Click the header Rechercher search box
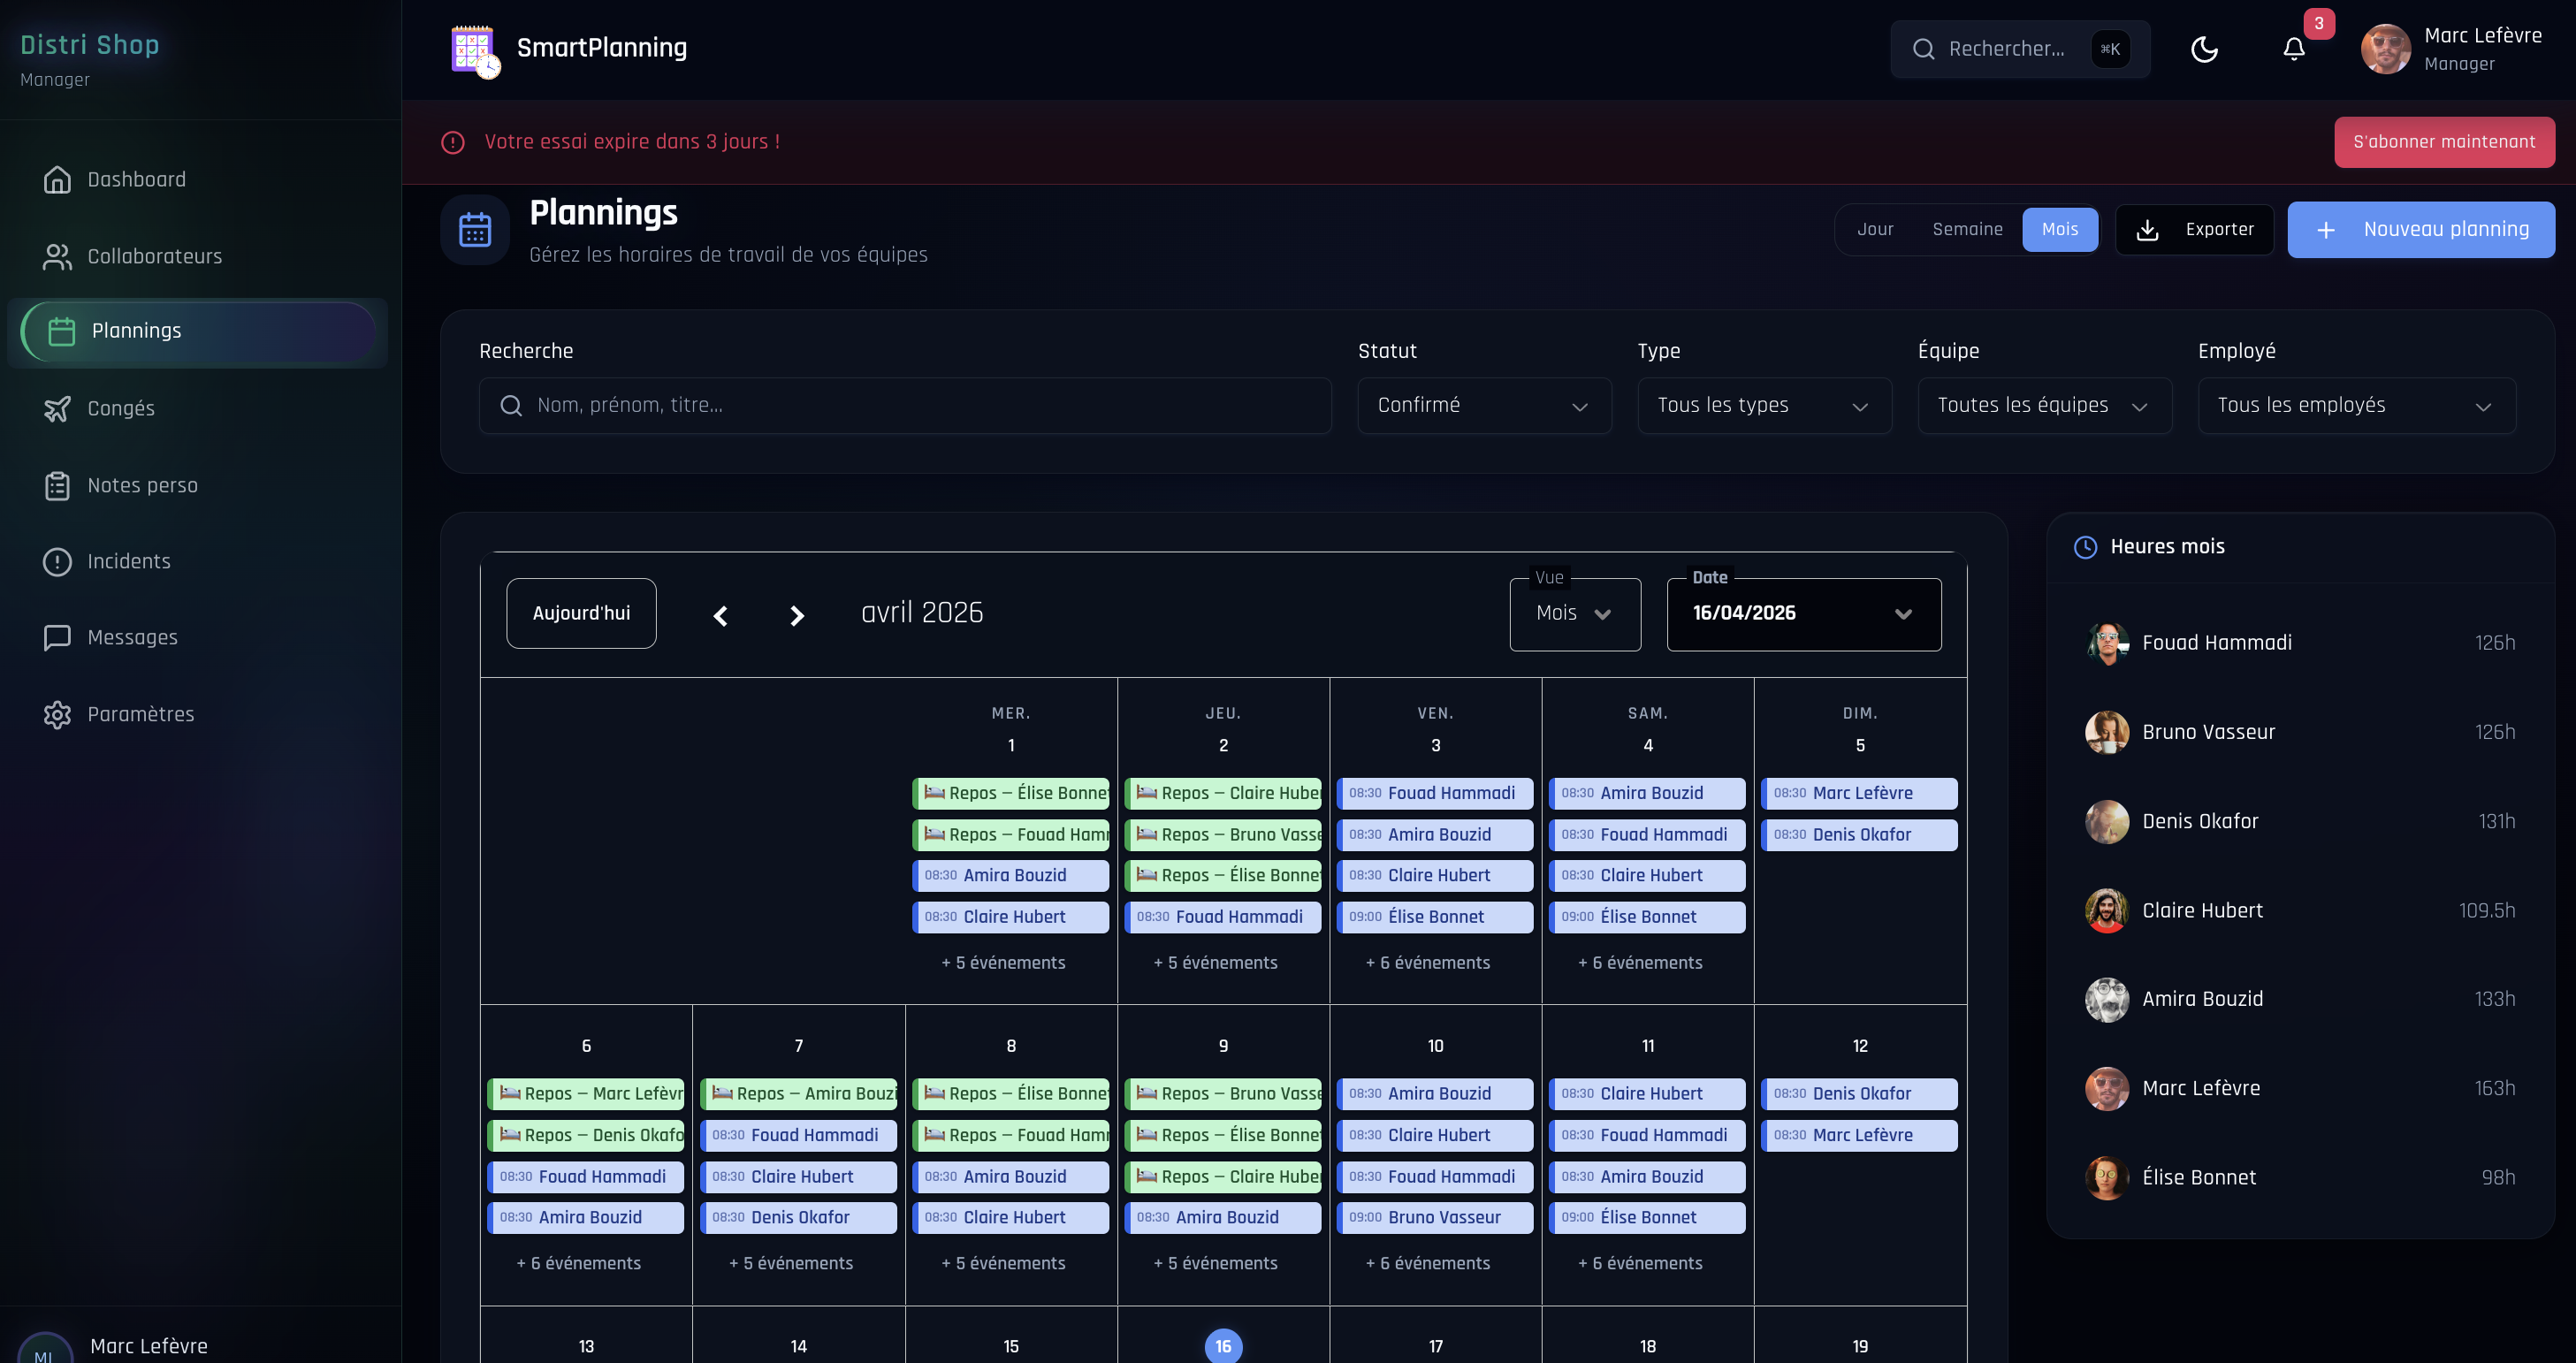Image resolution: width=2576 pixels, height=1363 pixels. [x=2020, y=49]
